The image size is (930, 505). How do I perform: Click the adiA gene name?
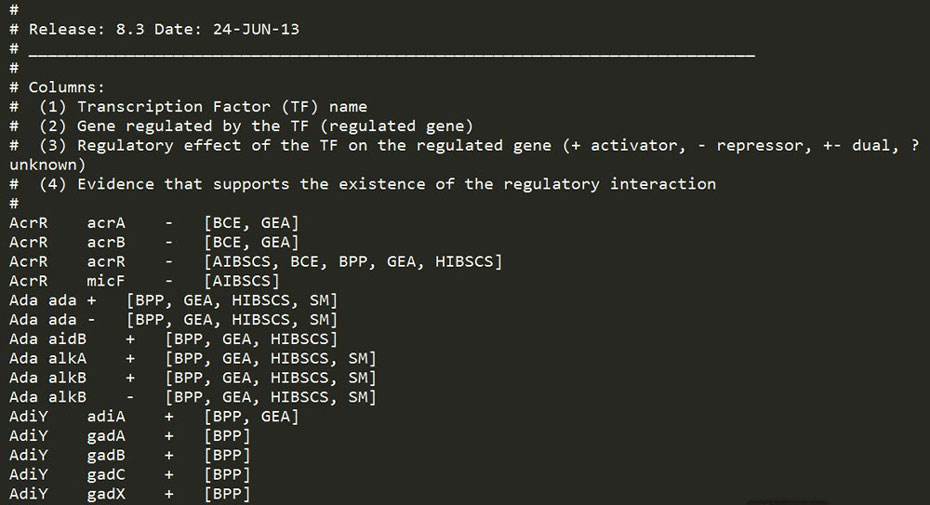(106, 417)
